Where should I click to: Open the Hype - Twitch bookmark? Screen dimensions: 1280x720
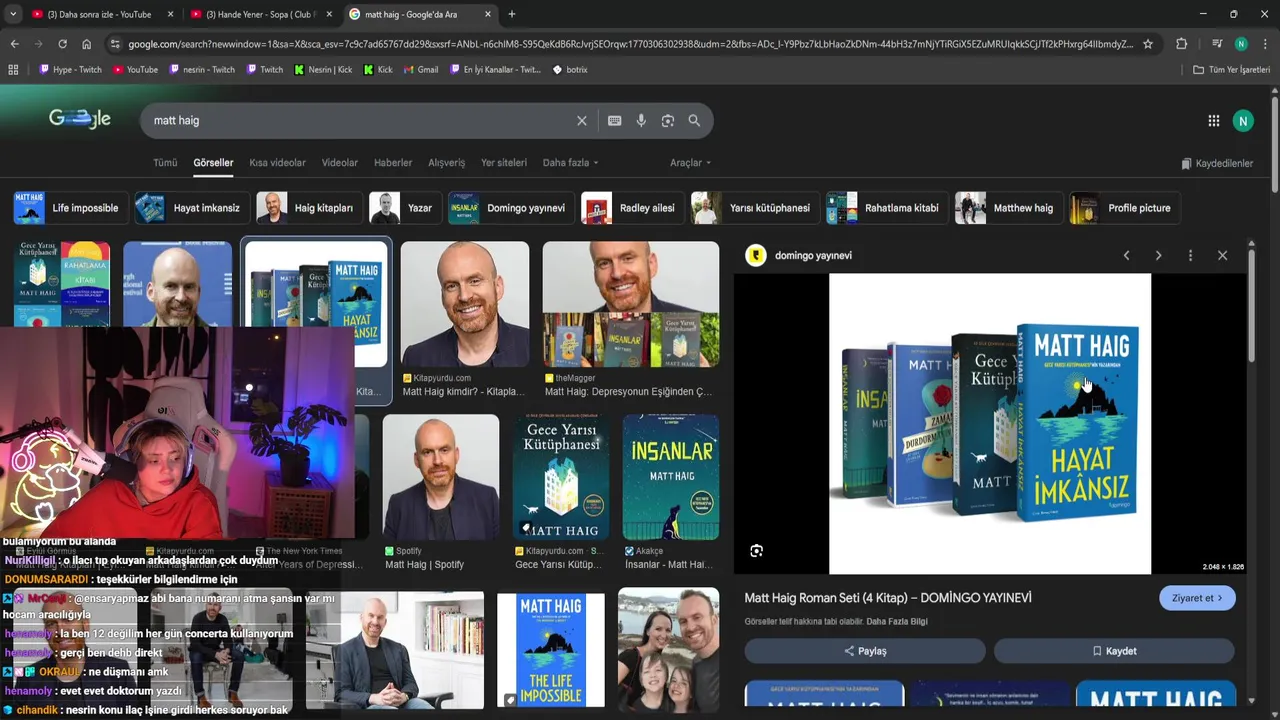point(70,70)
